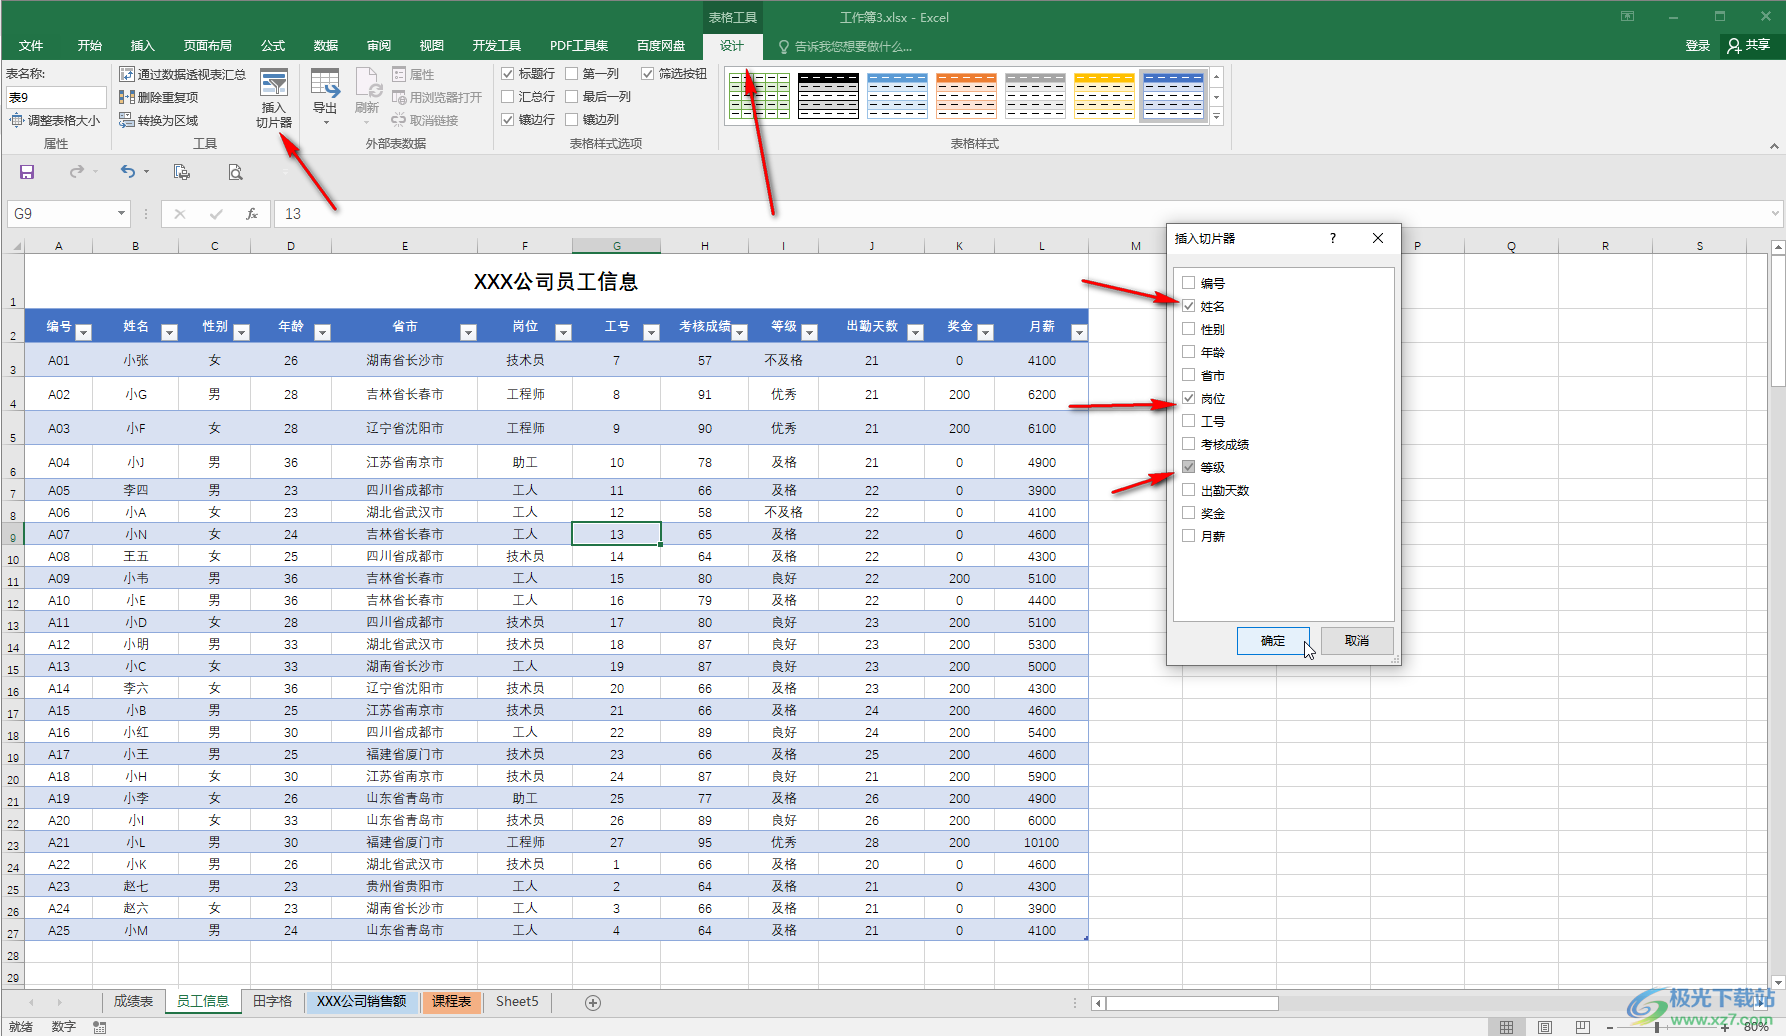Switch to Page Break Preview icon

pyautogui.click(x=1582, y=1027)
